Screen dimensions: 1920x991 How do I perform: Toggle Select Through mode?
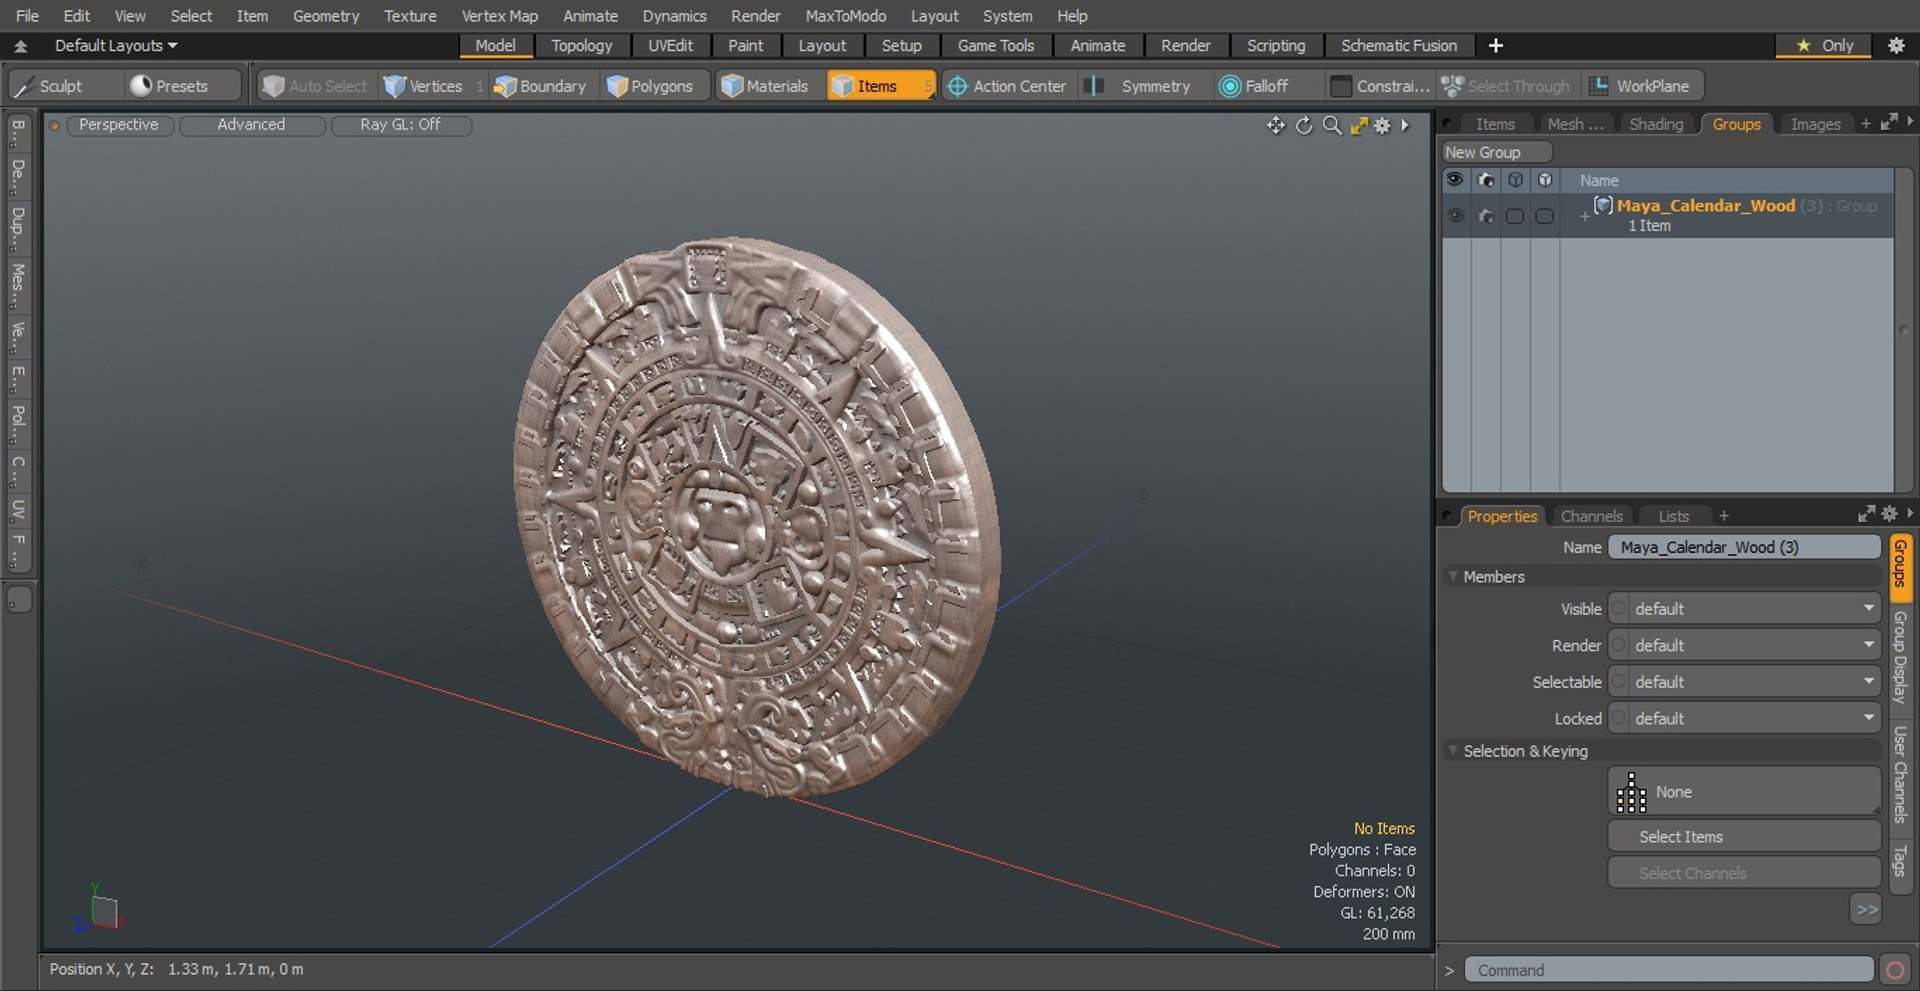coord(1506,86)
